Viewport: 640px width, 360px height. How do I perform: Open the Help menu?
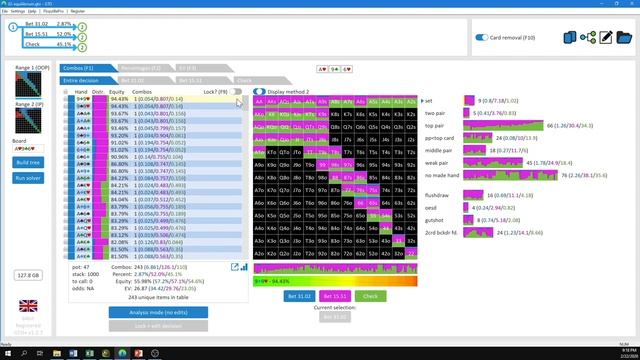tap(32, 11)
